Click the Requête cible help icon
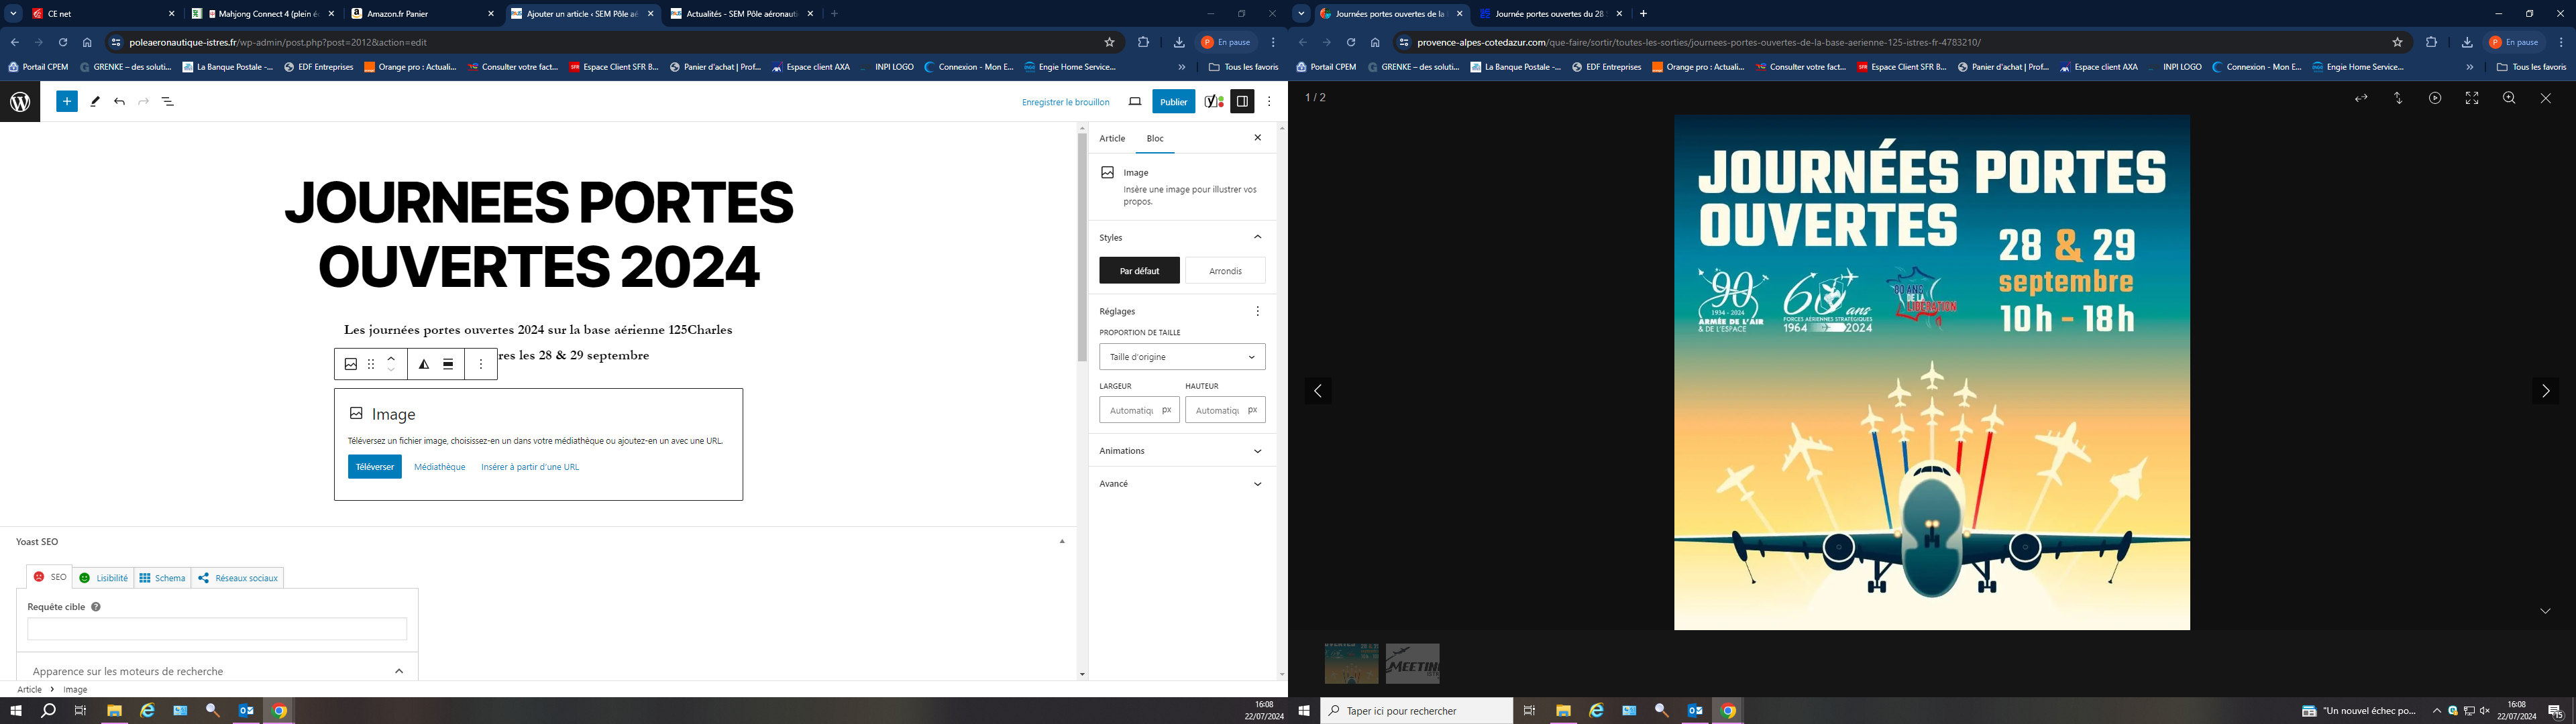The image size is (2576, 724). tap(96, 607)
